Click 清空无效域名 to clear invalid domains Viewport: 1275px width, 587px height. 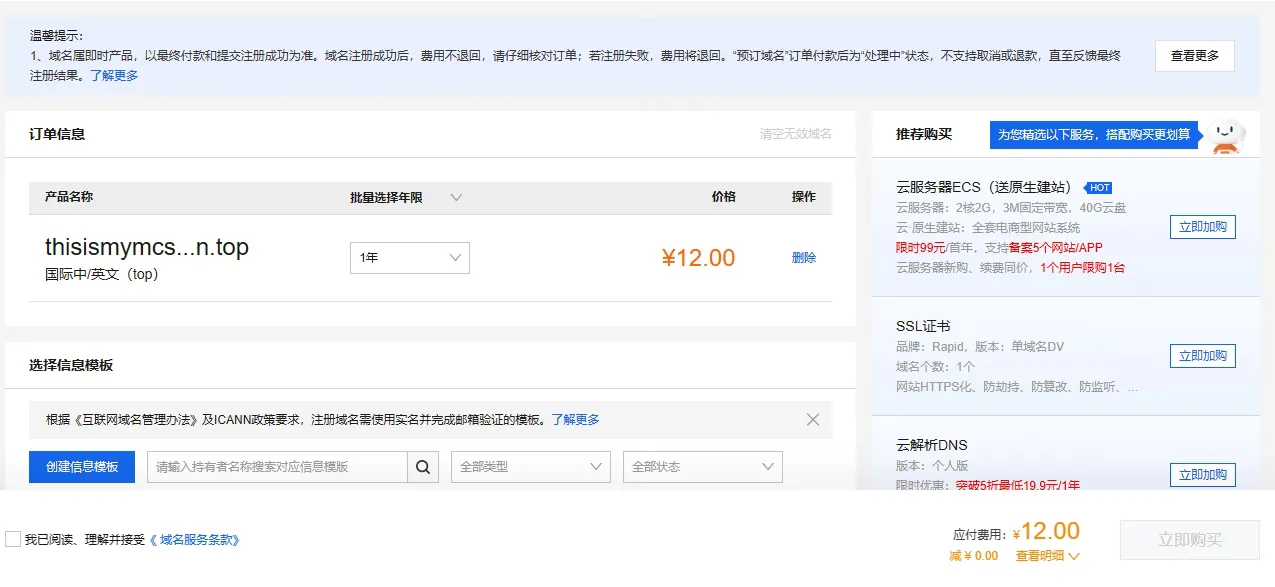[795, 134]
